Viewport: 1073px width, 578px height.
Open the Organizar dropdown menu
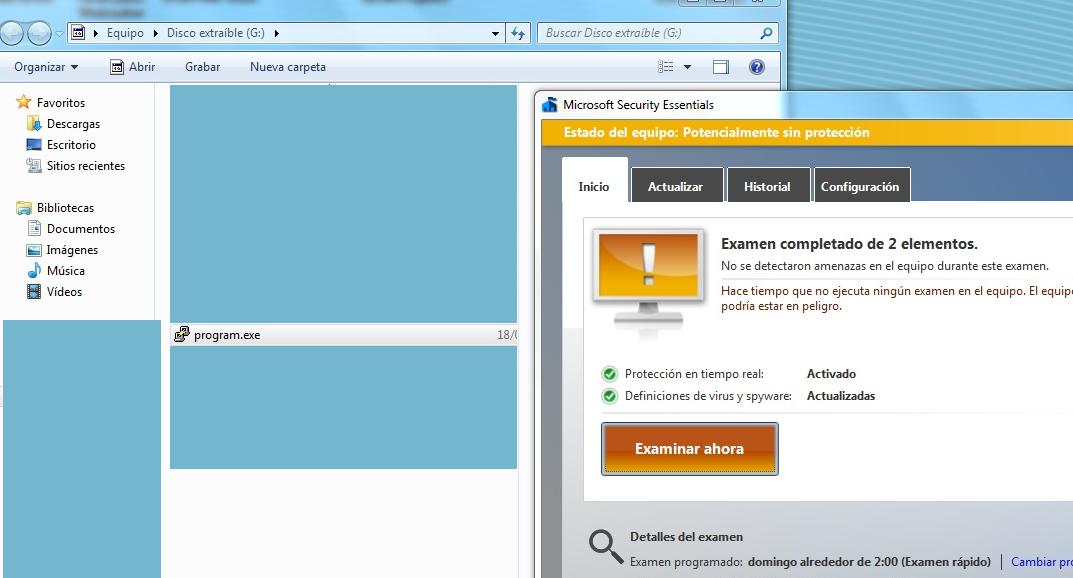coord(46,67)
